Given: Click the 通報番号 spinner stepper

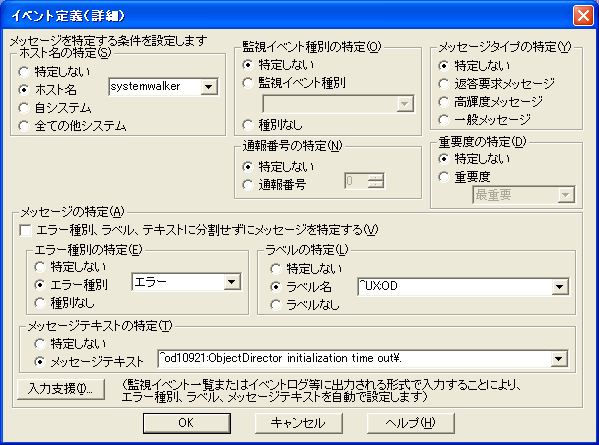Looking at the screenshot, I should point(376,181).
